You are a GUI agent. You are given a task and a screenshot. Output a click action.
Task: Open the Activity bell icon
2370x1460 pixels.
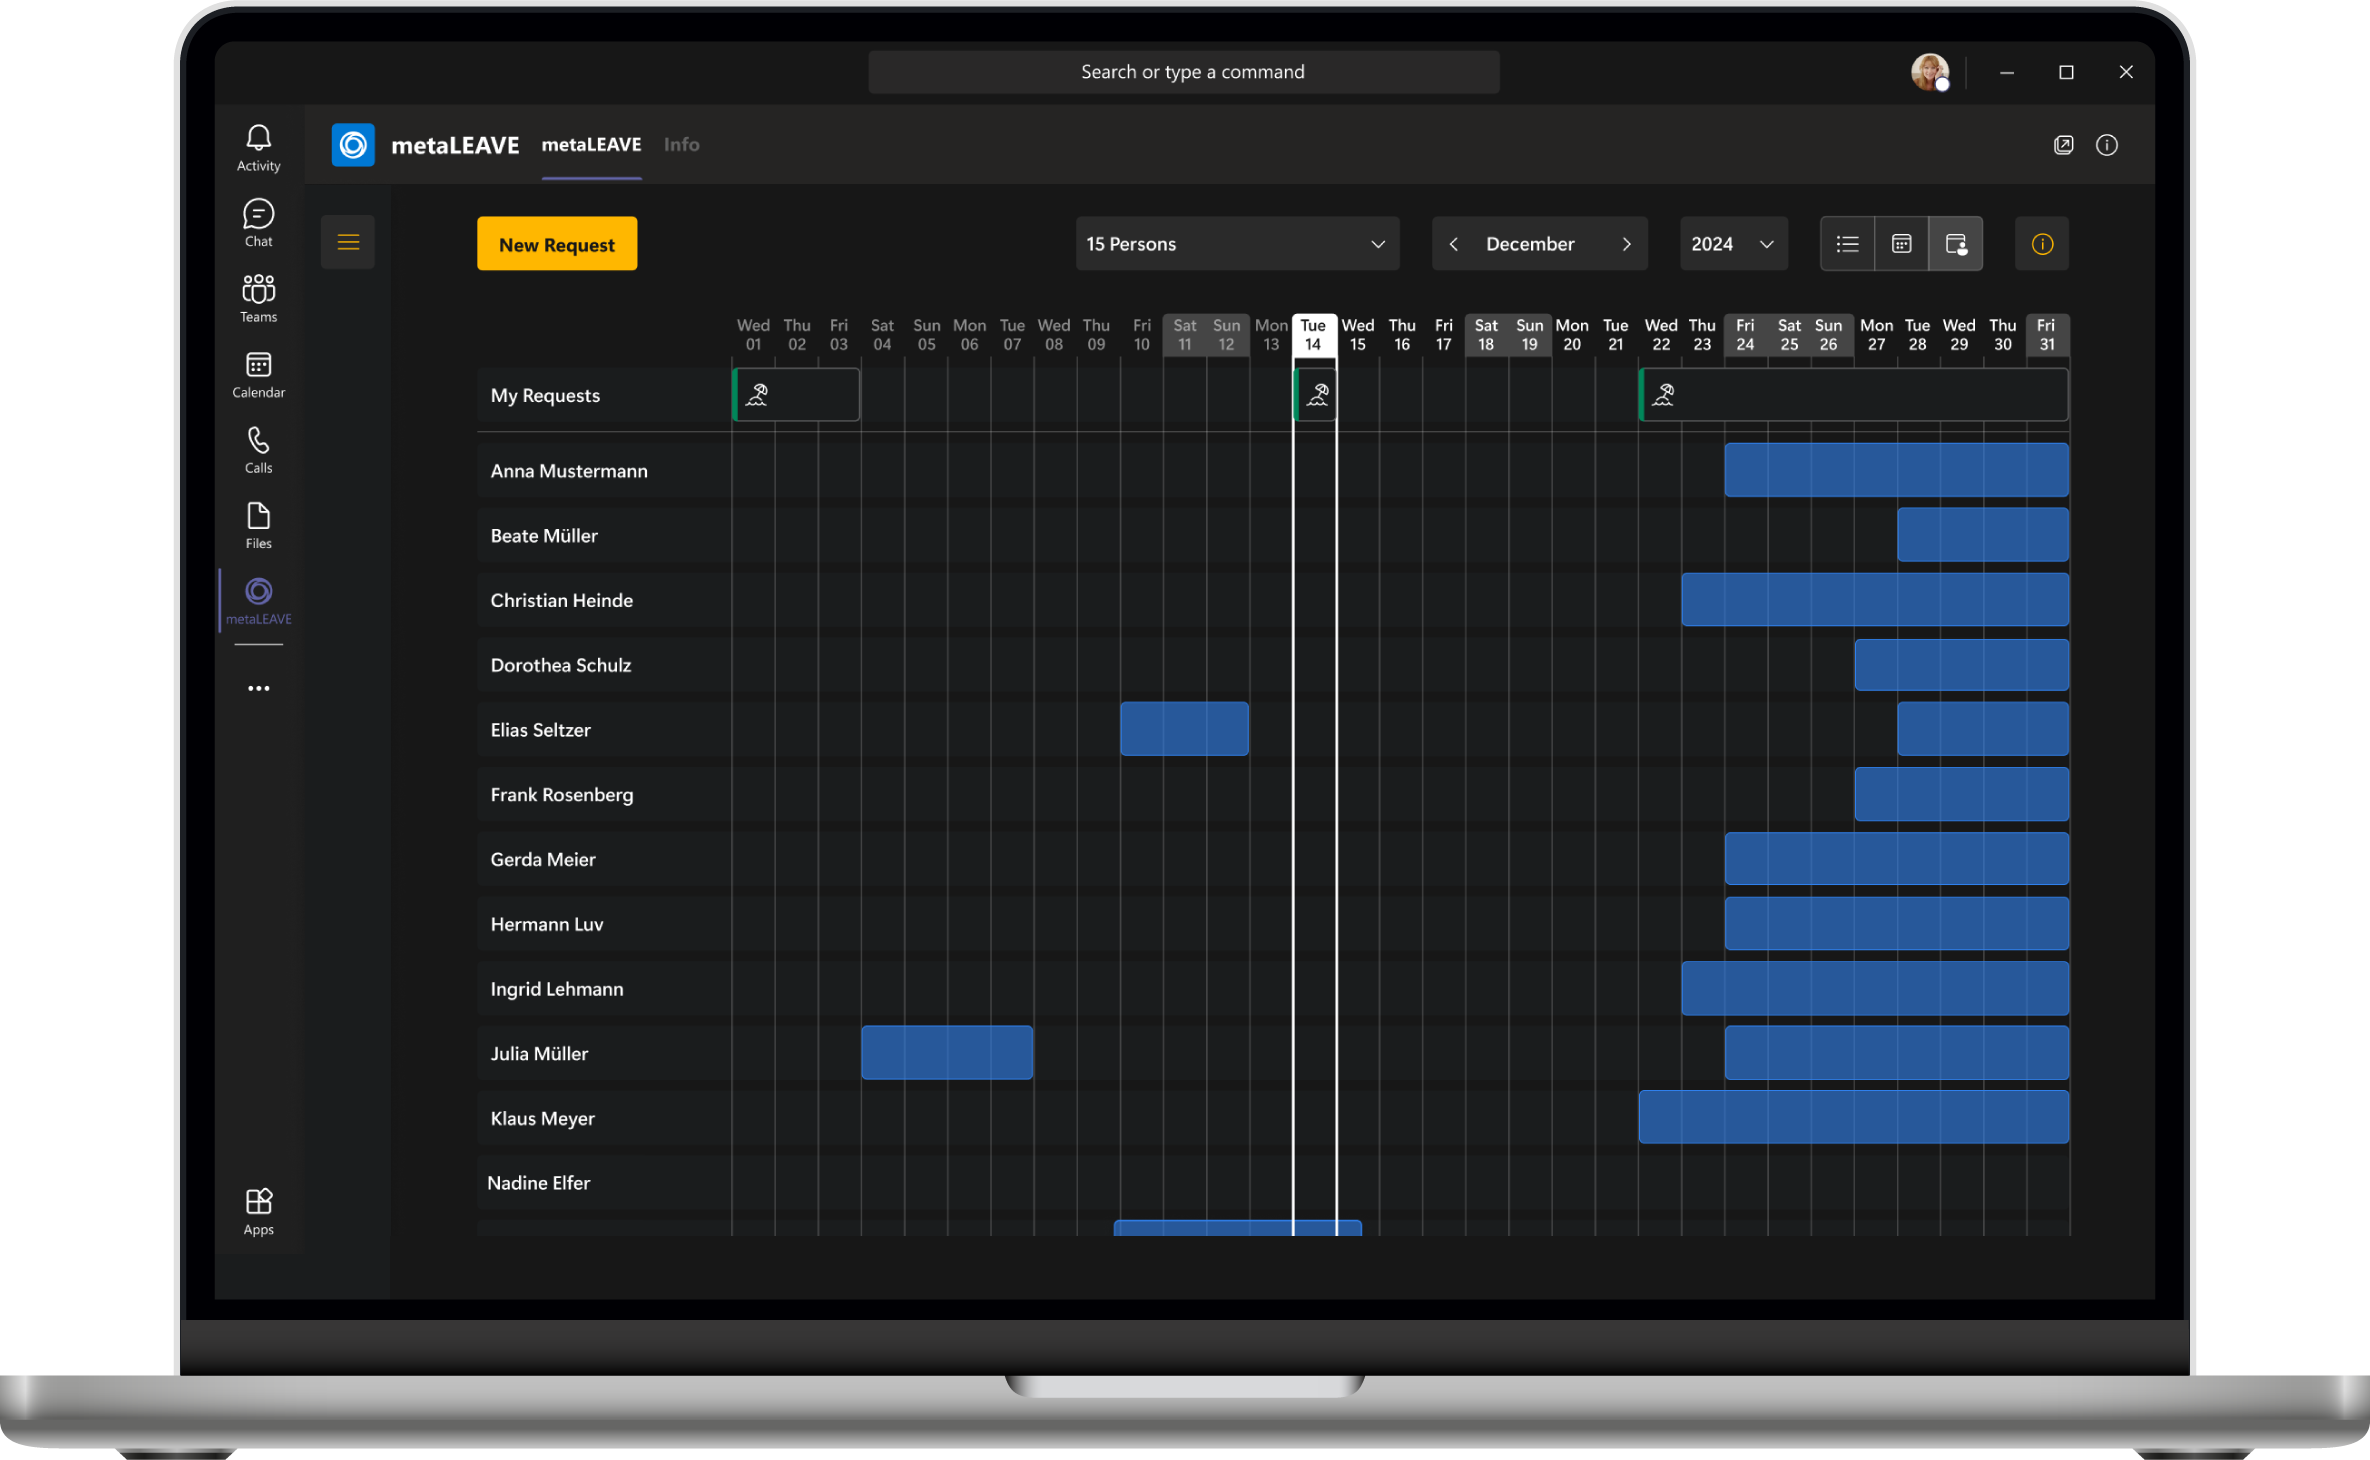point(258,148)
